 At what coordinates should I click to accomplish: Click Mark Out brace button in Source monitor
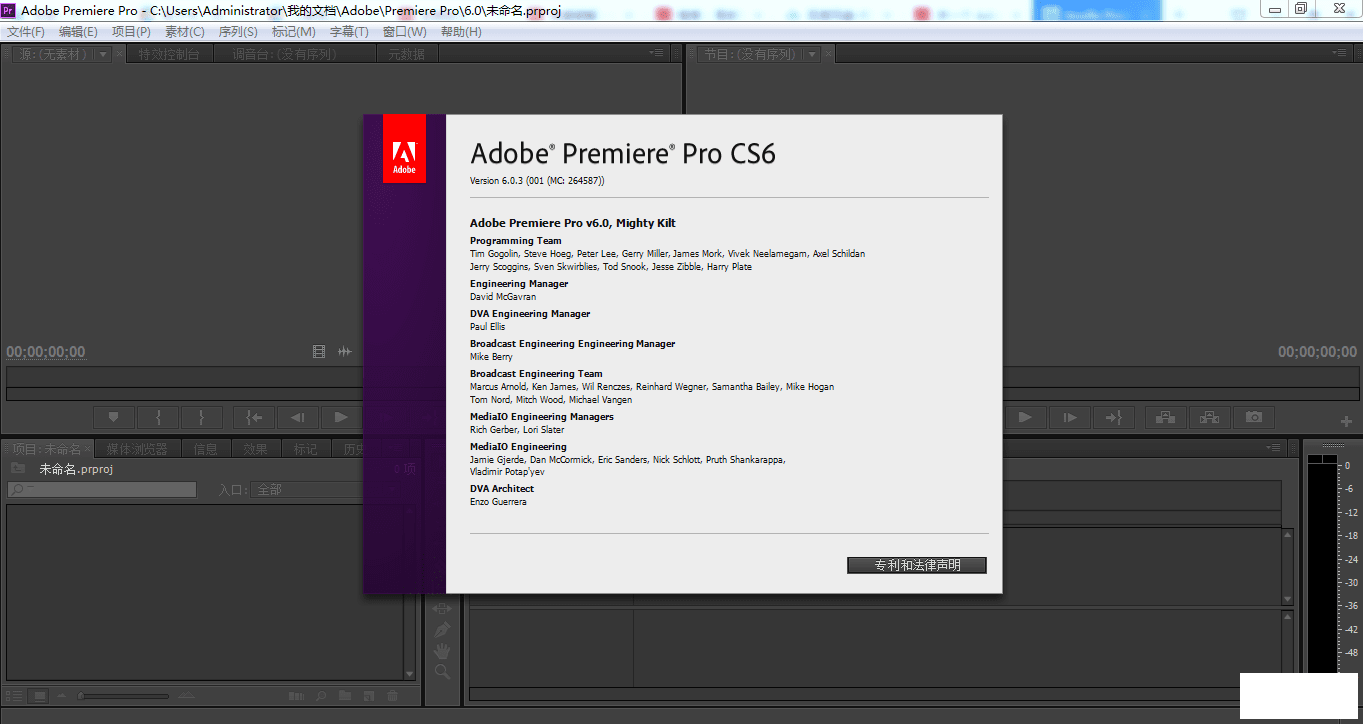(202, 417)
